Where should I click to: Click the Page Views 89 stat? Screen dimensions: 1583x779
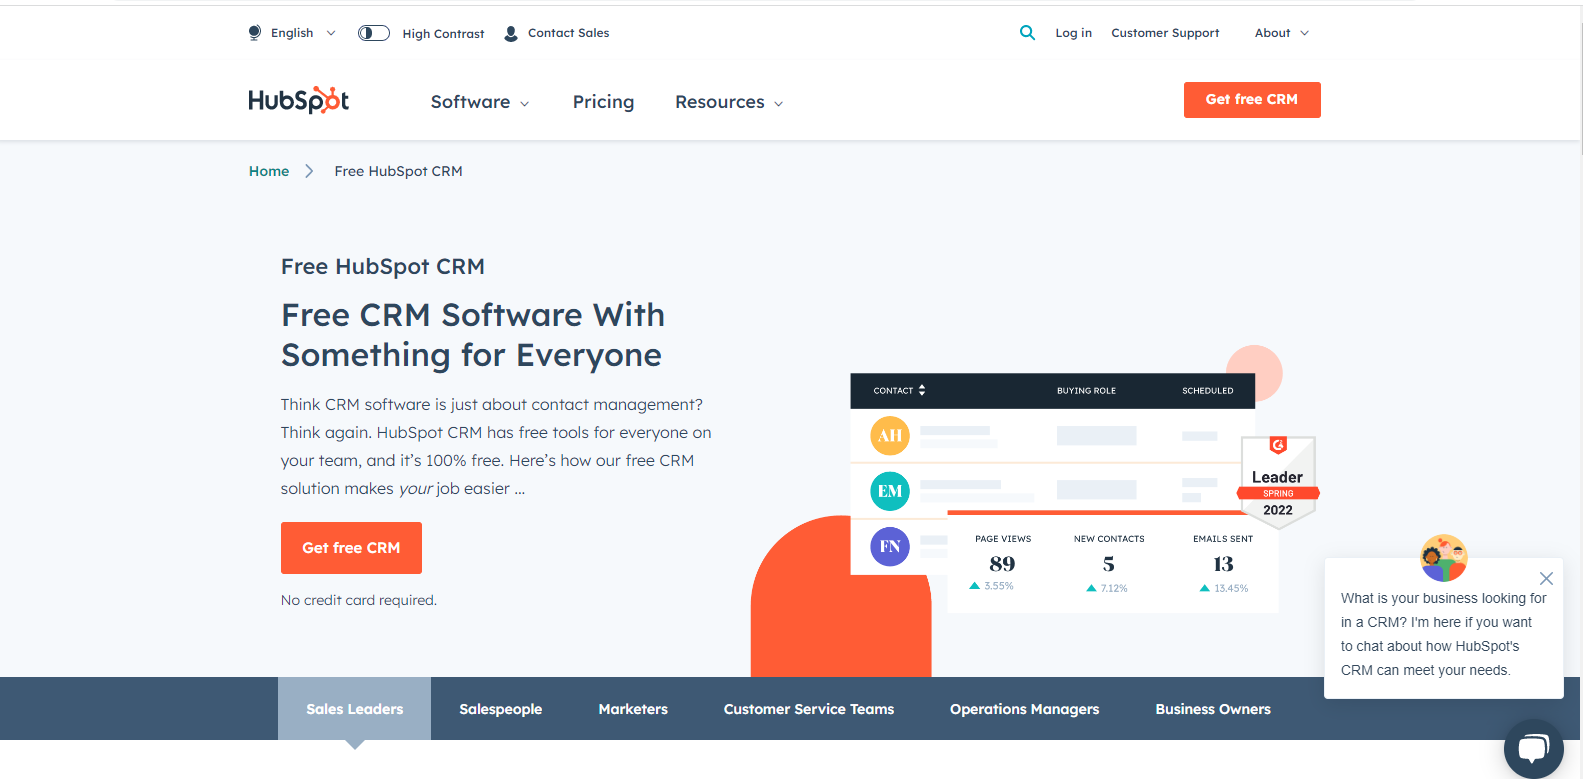(1003, 563)
